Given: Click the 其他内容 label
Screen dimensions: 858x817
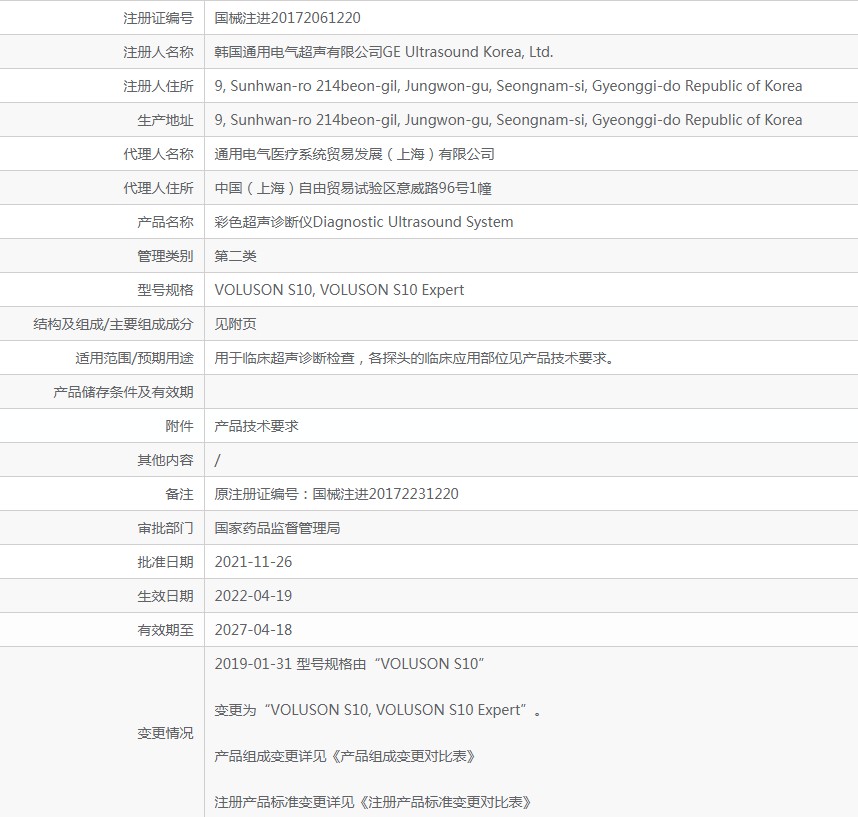Looking at the screenshot, I should 165,460.
